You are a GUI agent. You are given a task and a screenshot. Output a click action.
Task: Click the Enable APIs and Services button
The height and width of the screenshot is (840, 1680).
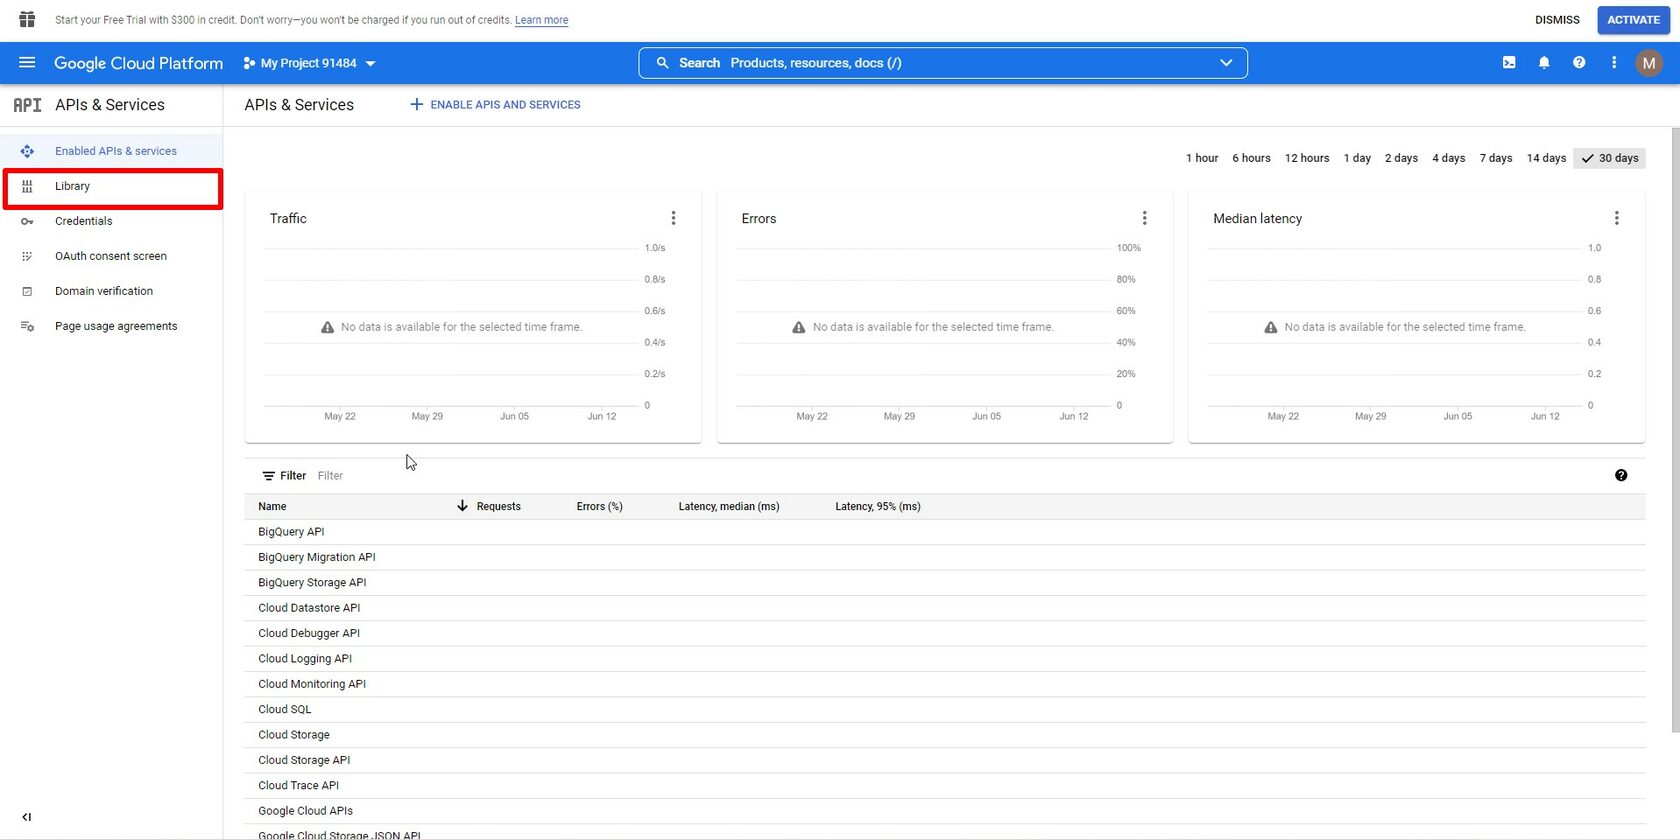pyautogui.click(x=495, y=104)
